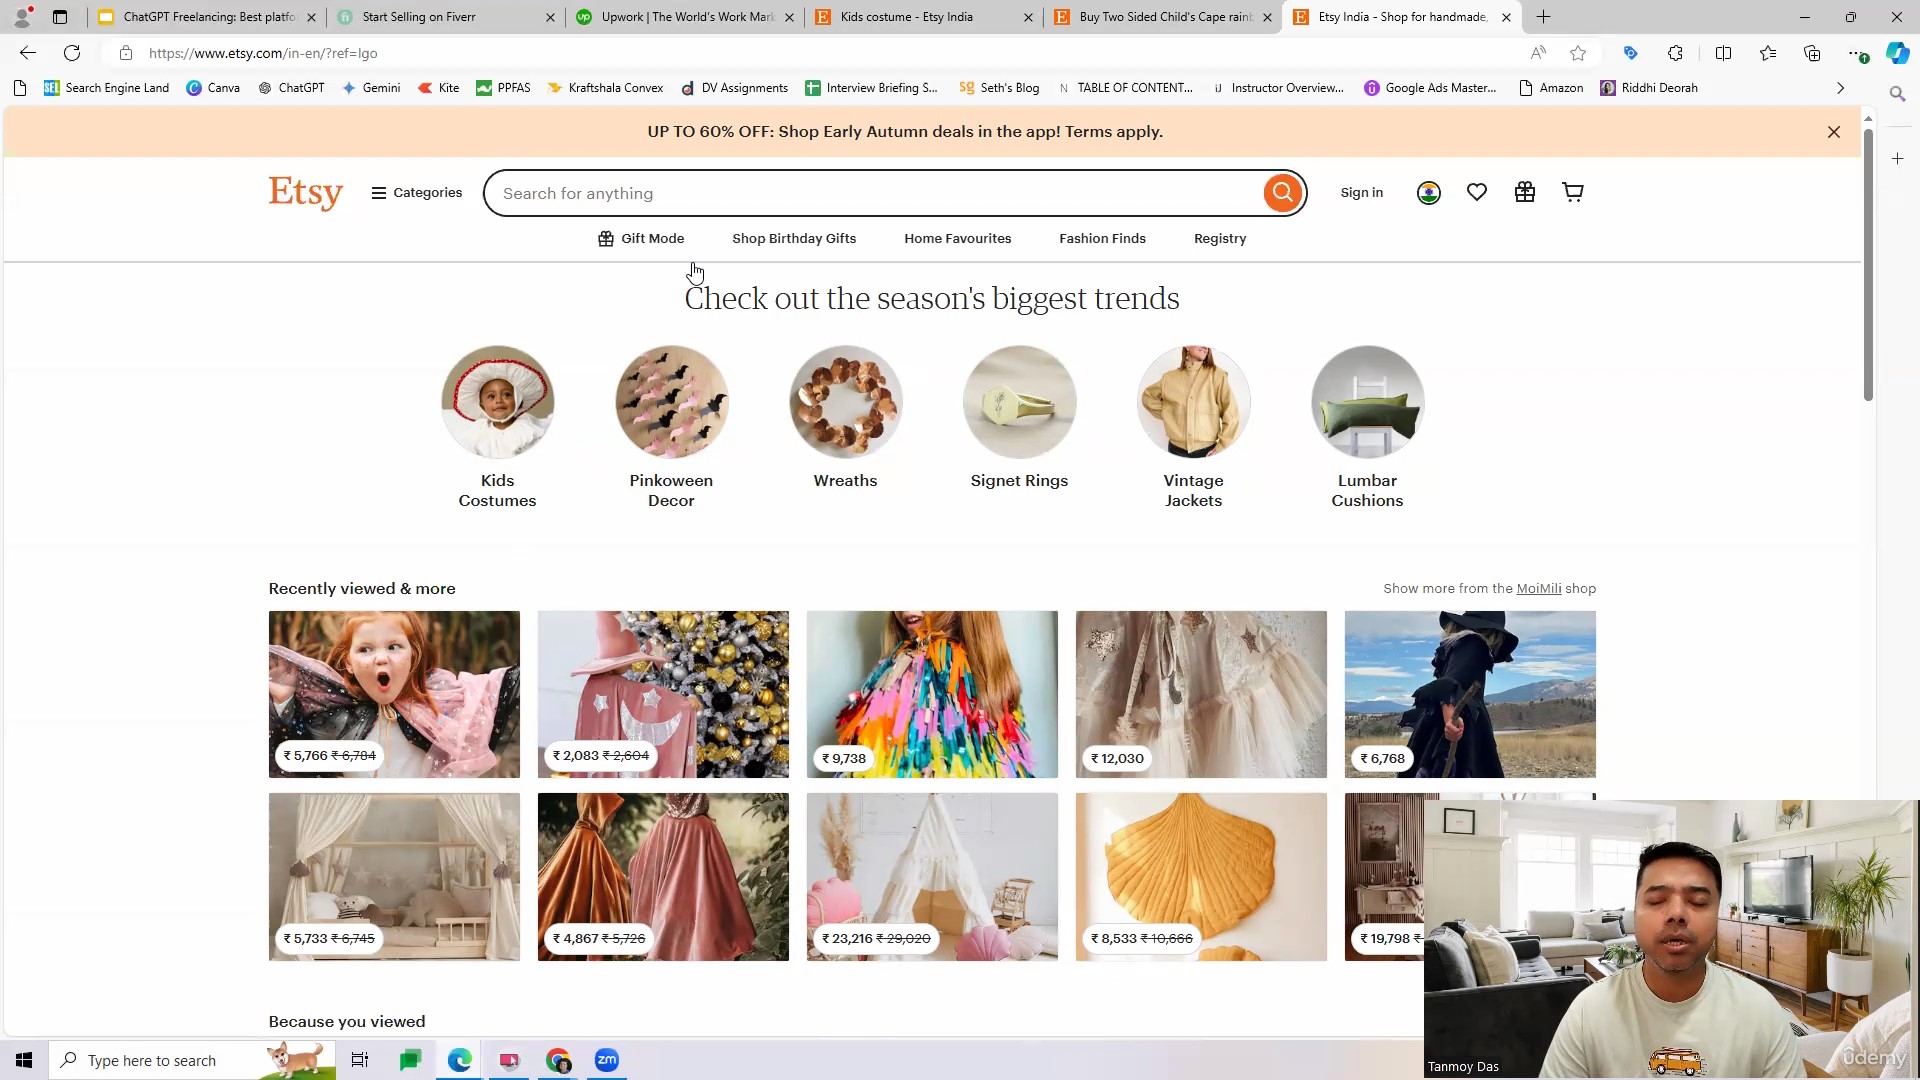Open Task View in taskbar

pos(360,1060)
